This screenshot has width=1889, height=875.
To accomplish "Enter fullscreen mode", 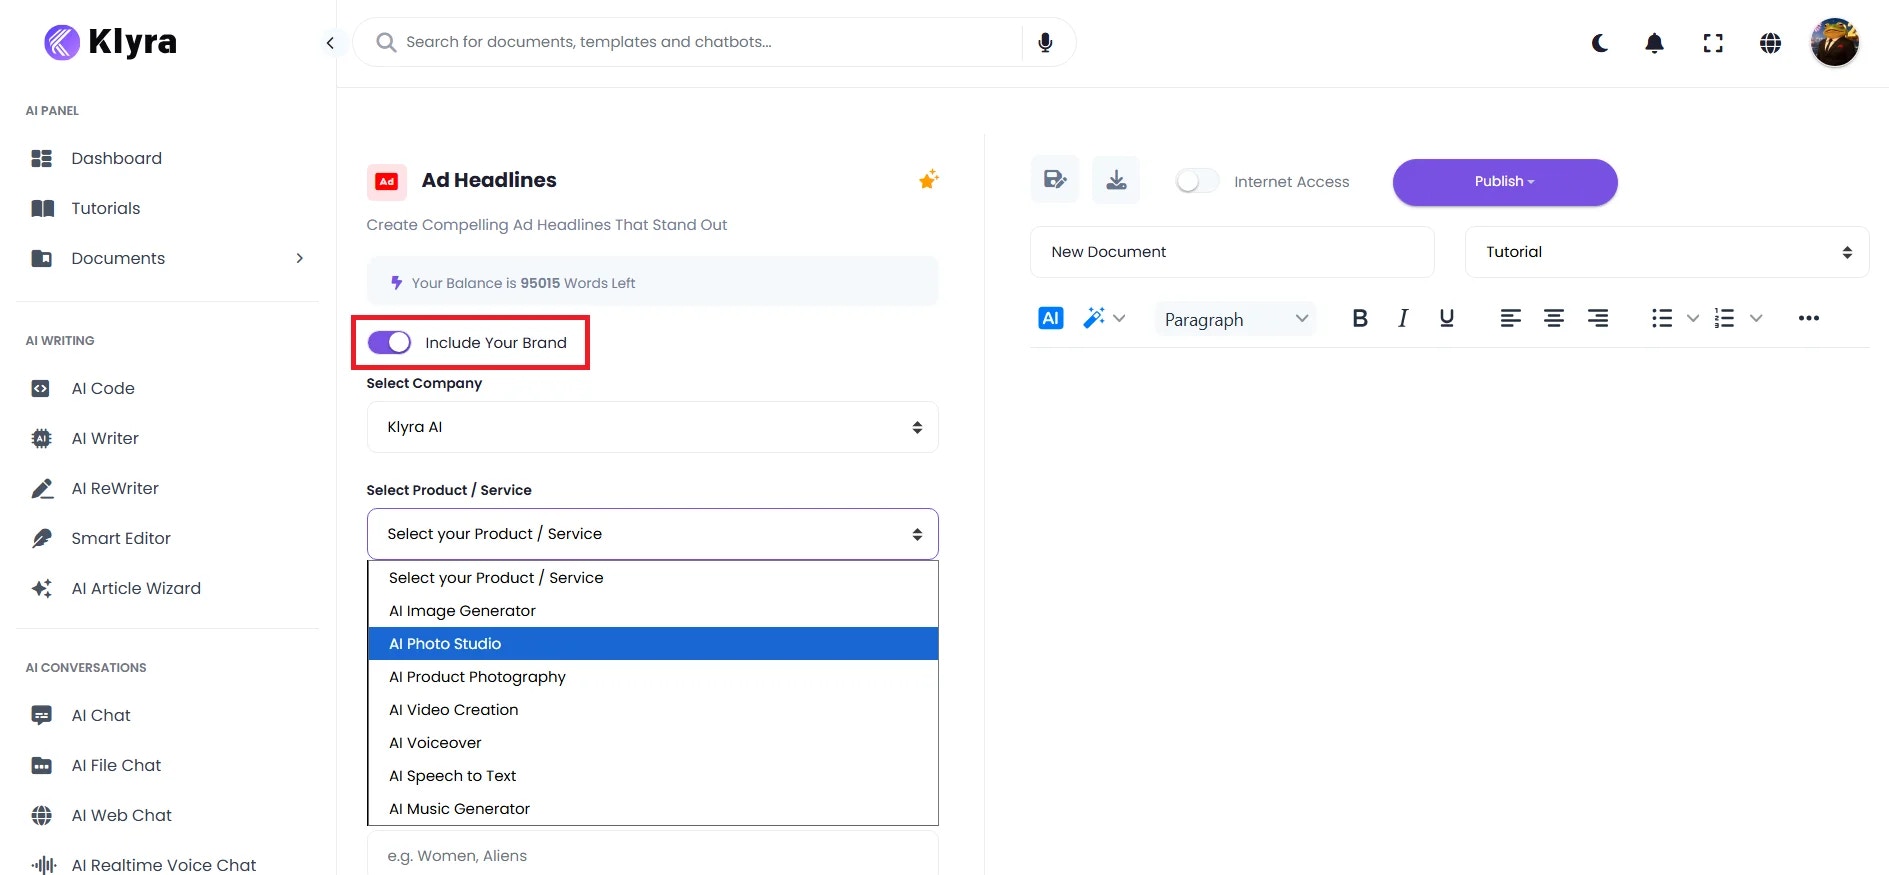I will click(x=1713, y=43).
